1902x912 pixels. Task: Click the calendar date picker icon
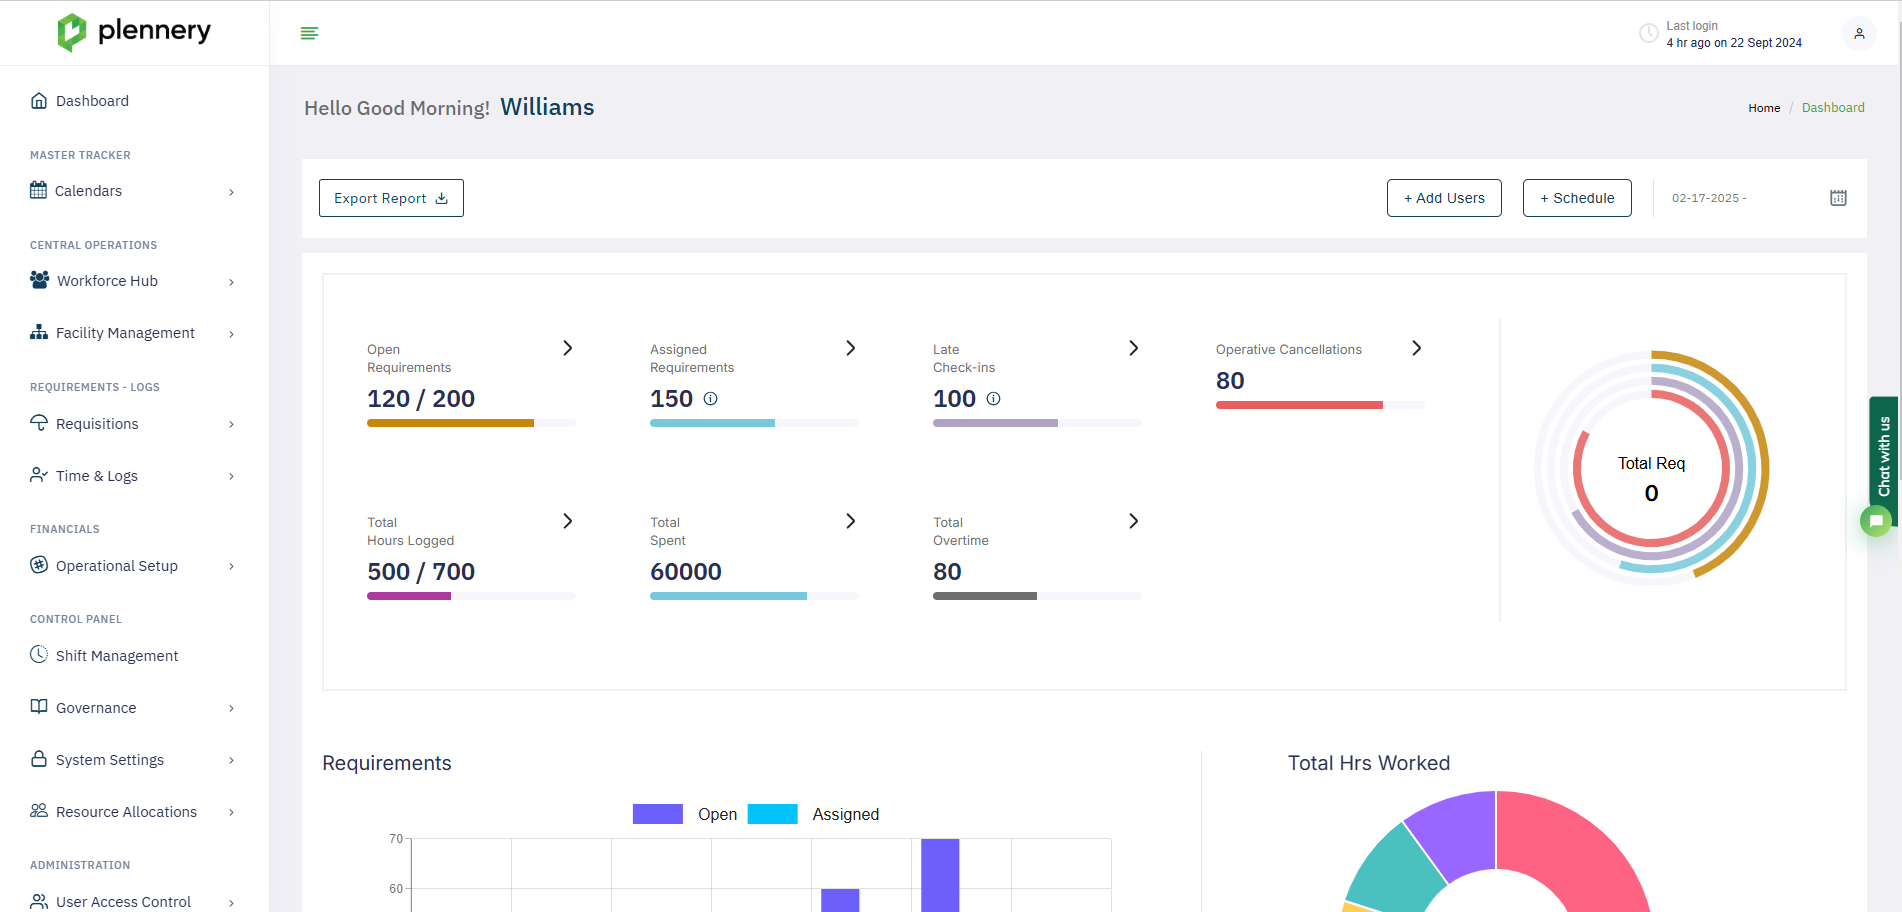[1838, 198]
